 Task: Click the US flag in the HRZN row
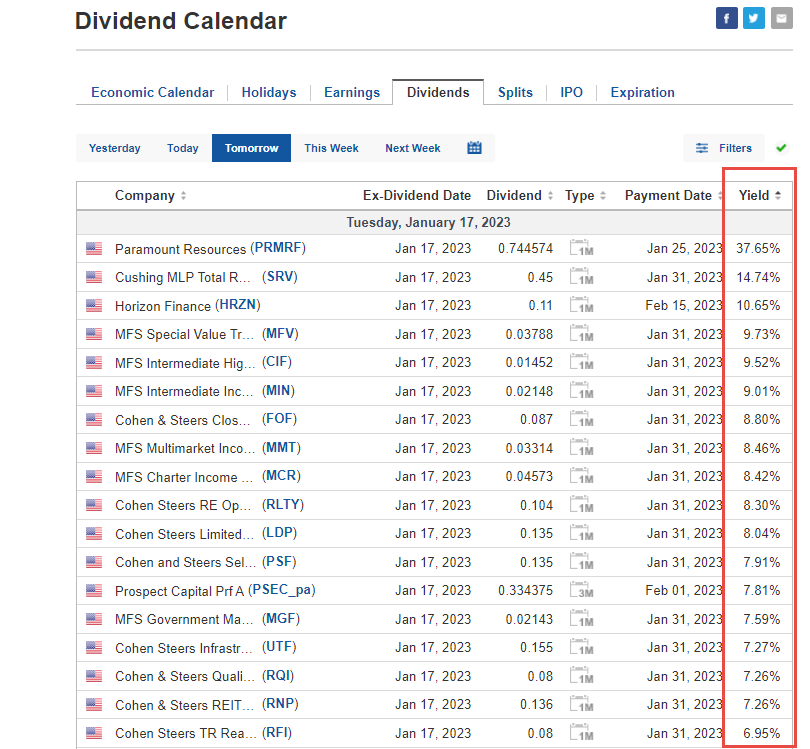coord(94,305)
